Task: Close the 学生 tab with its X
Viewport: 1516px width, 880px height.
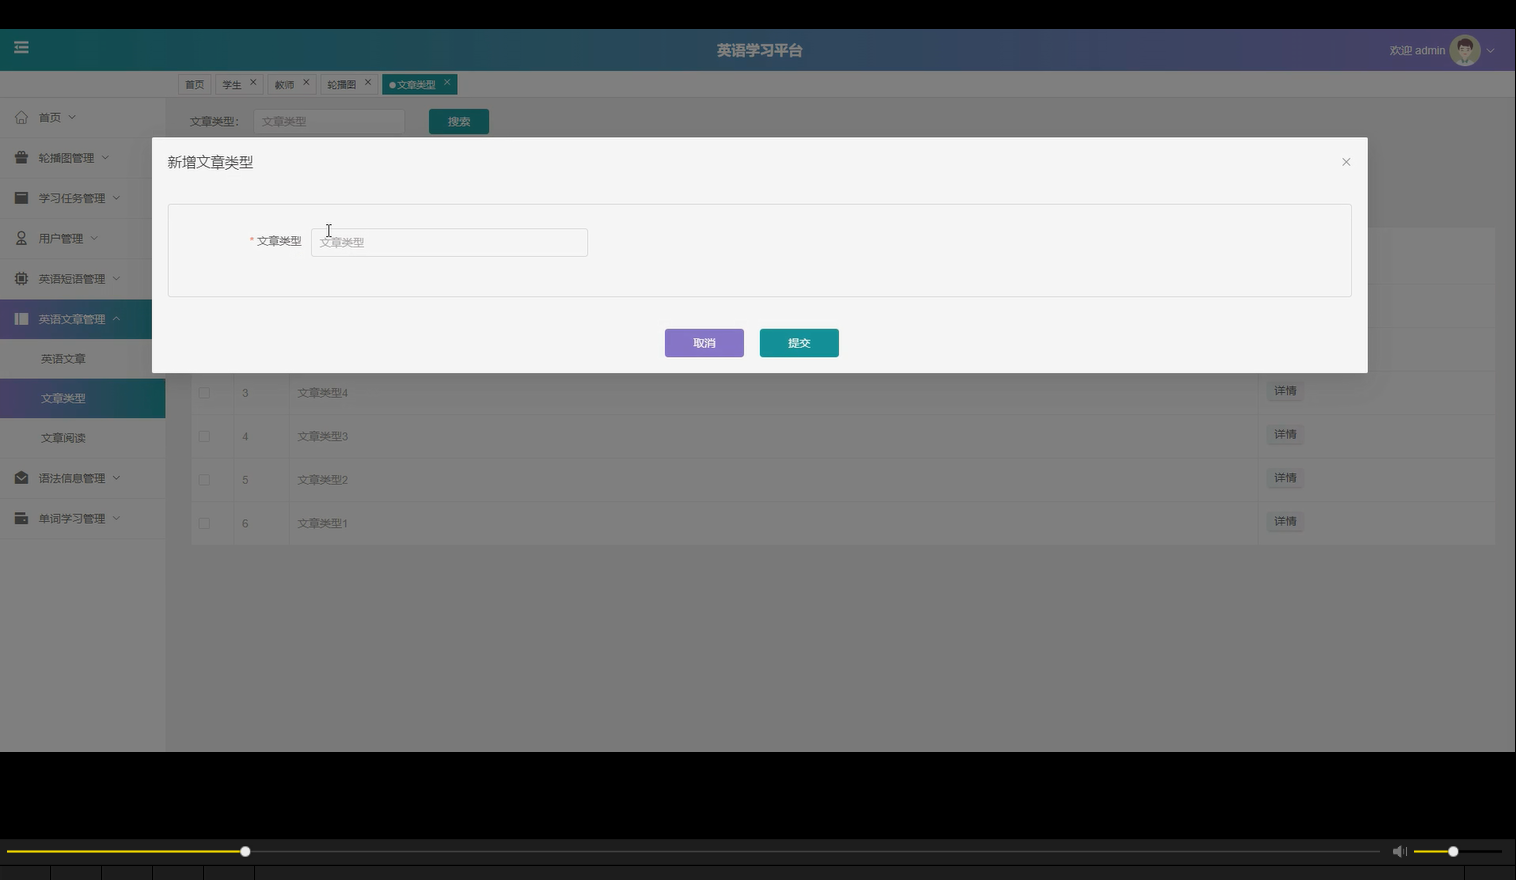Action: (253, 82)
